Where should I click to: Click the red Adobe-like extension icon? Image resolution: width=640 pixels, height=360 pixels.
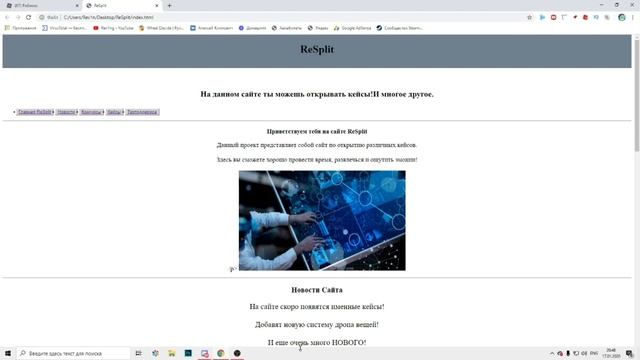pyautogui.click(x=585, y=17)
